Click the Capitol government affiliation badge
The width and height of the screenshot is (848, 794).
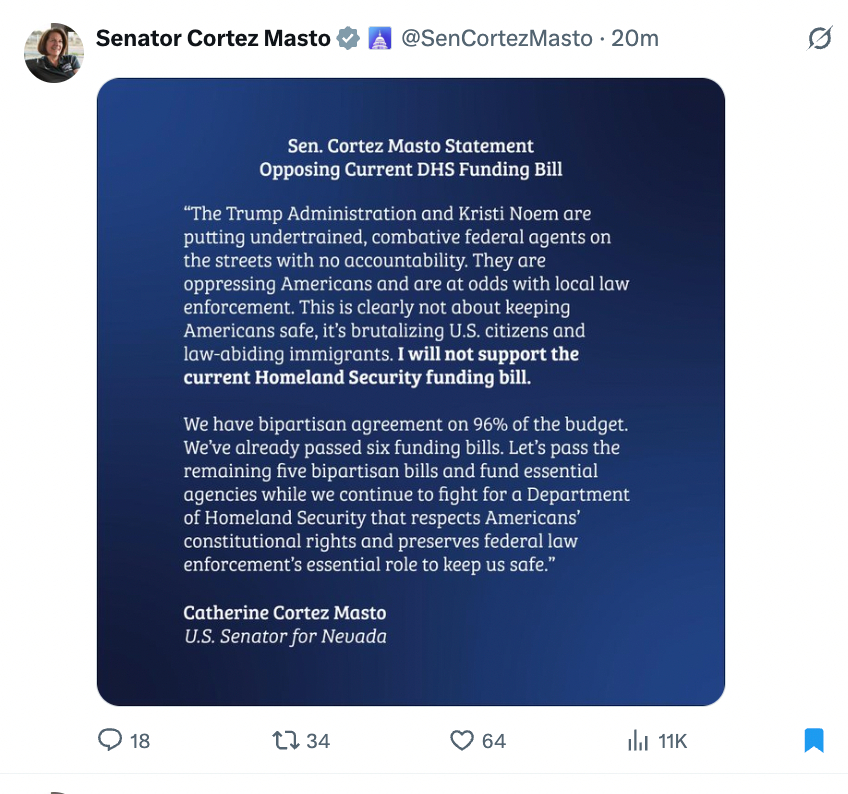[x=379, y=39]
